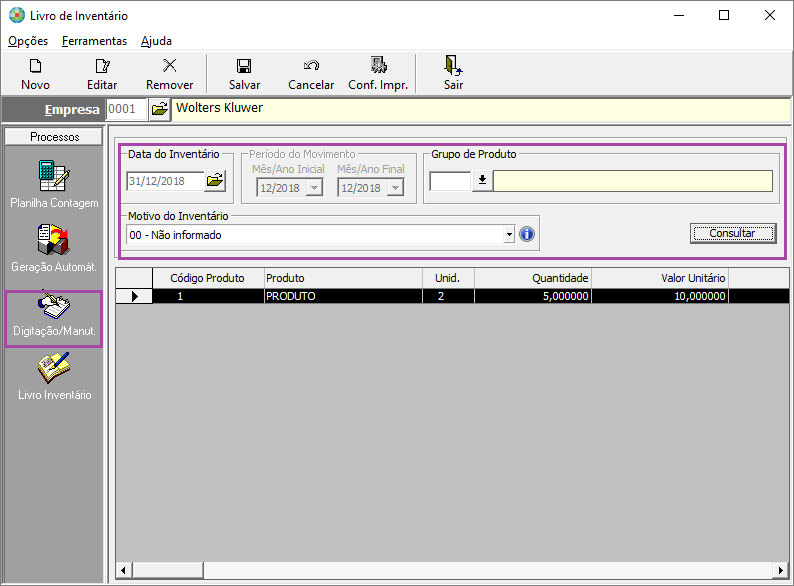Click the Data do Inventário date field
Viewport: 794px width, 586px height.
[166, 181]
